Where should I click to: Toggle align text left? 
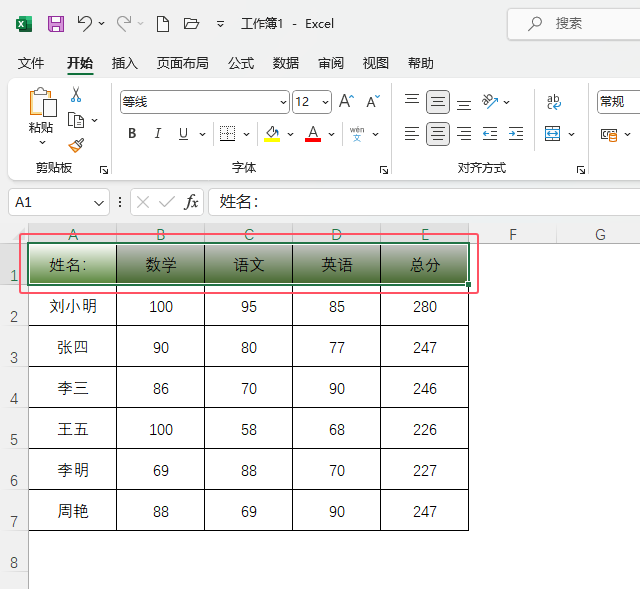(412, 133)
